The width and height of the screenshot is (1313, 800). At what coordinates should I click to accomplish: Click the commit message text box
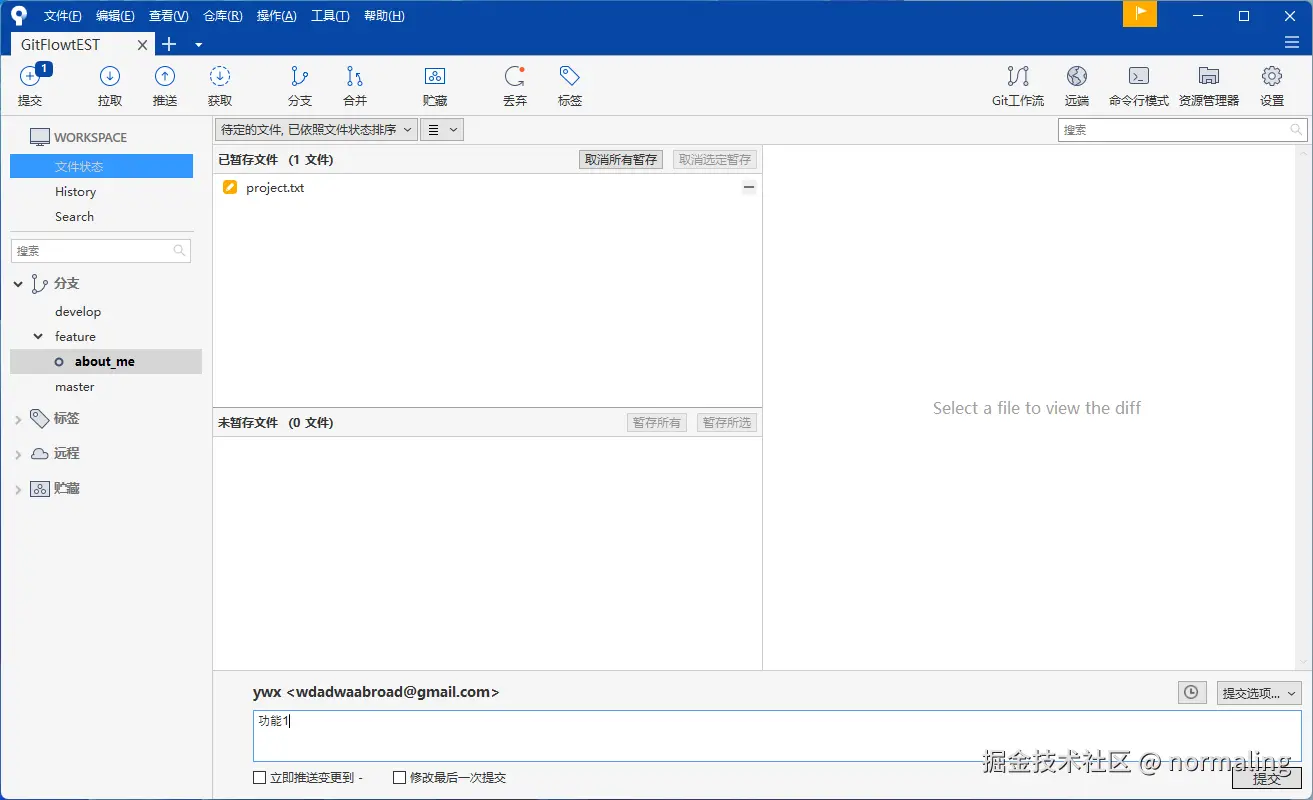pos(777,736)
